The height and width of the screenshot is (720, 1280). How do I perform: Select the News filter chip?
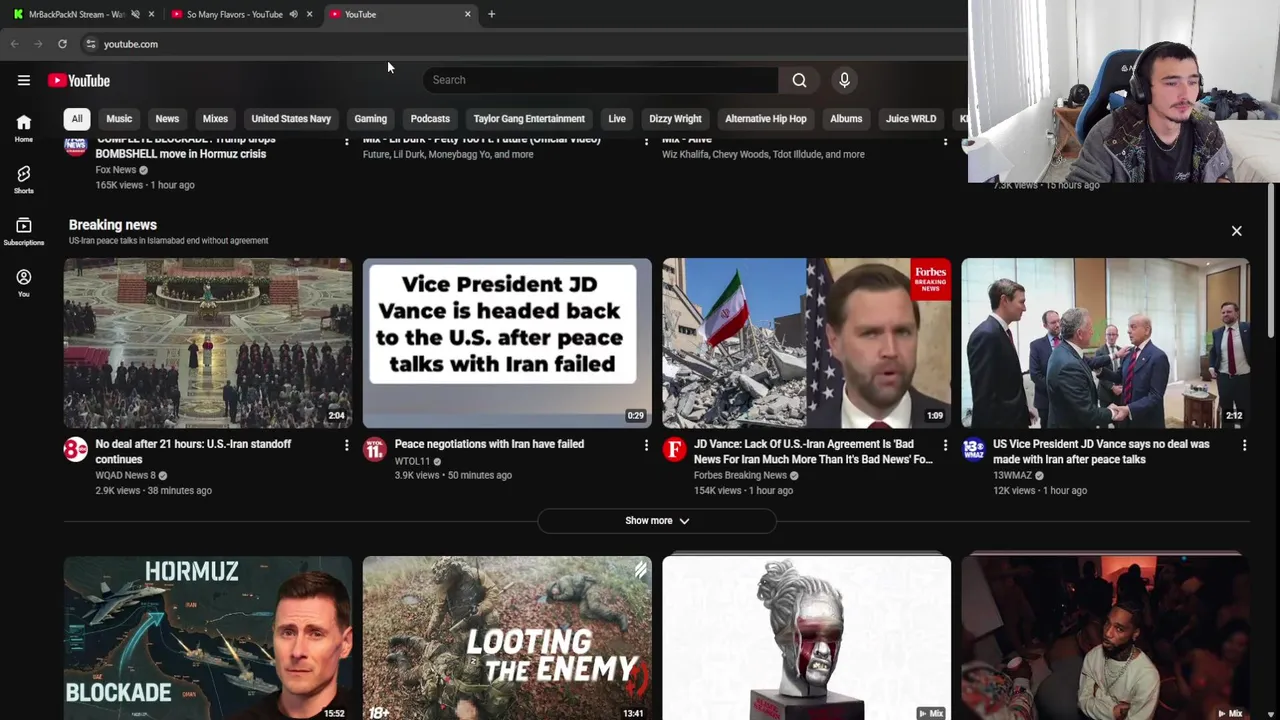(x=167, y=119)
